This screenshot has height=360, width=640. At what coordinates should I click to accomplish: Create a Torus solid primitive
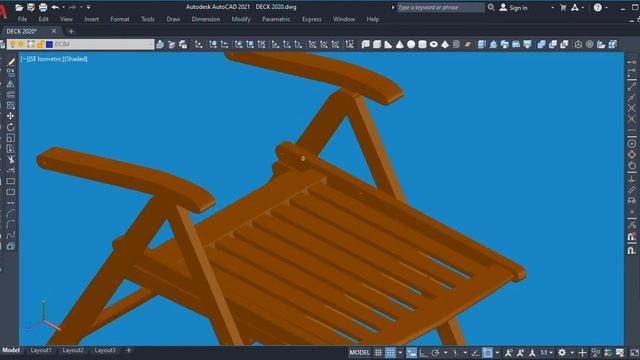point(433,44)
